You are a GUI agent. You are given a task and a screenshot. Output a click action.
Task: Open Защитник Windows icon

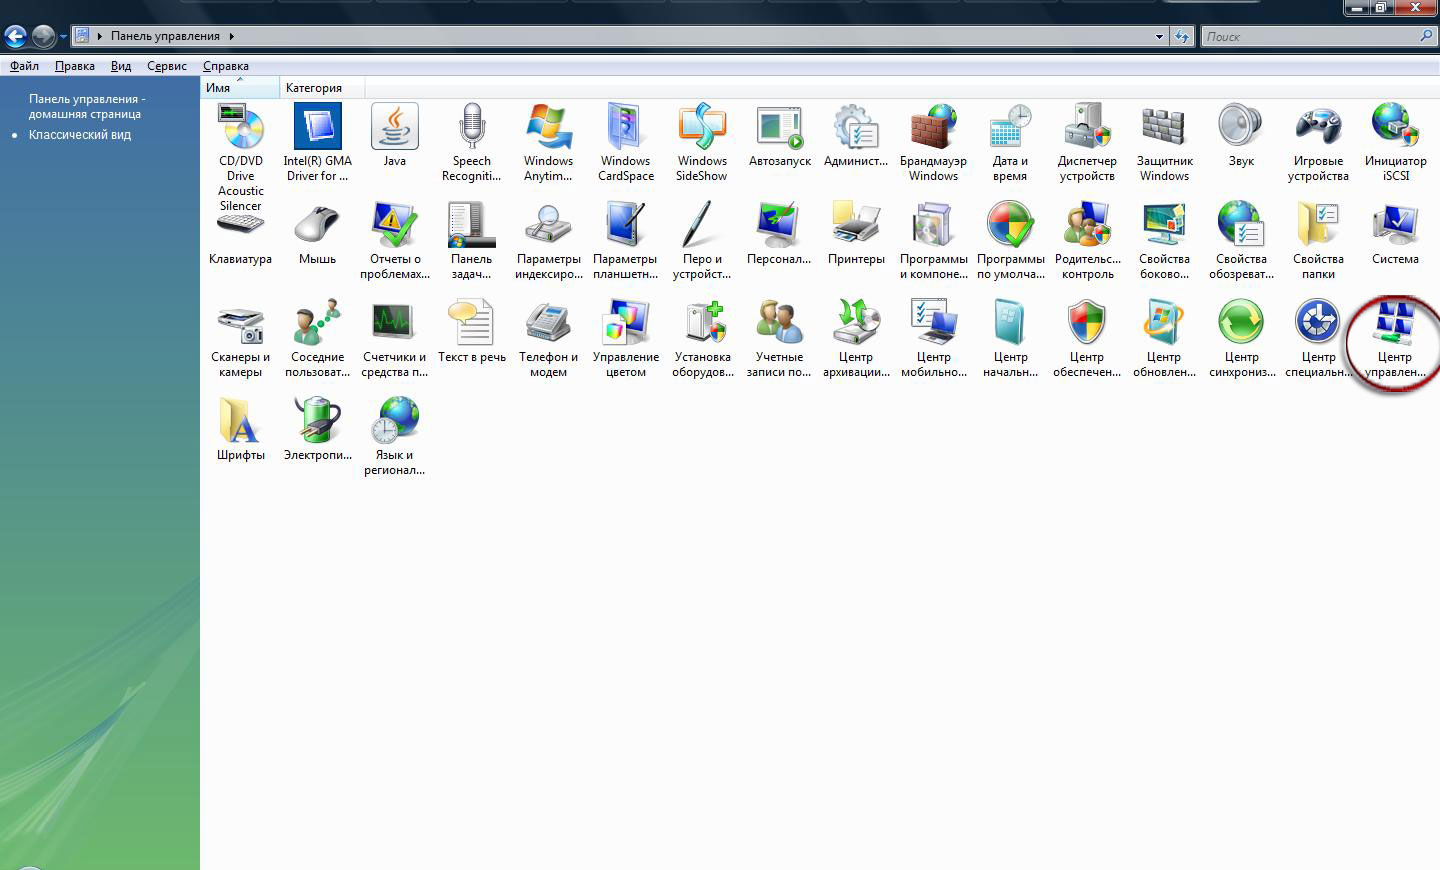coord(1165,128)
